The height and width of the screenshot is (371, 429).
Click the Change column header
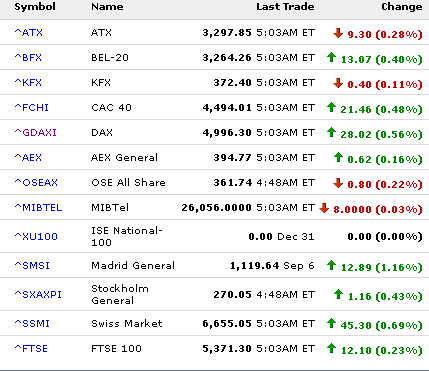pos(402,7)
